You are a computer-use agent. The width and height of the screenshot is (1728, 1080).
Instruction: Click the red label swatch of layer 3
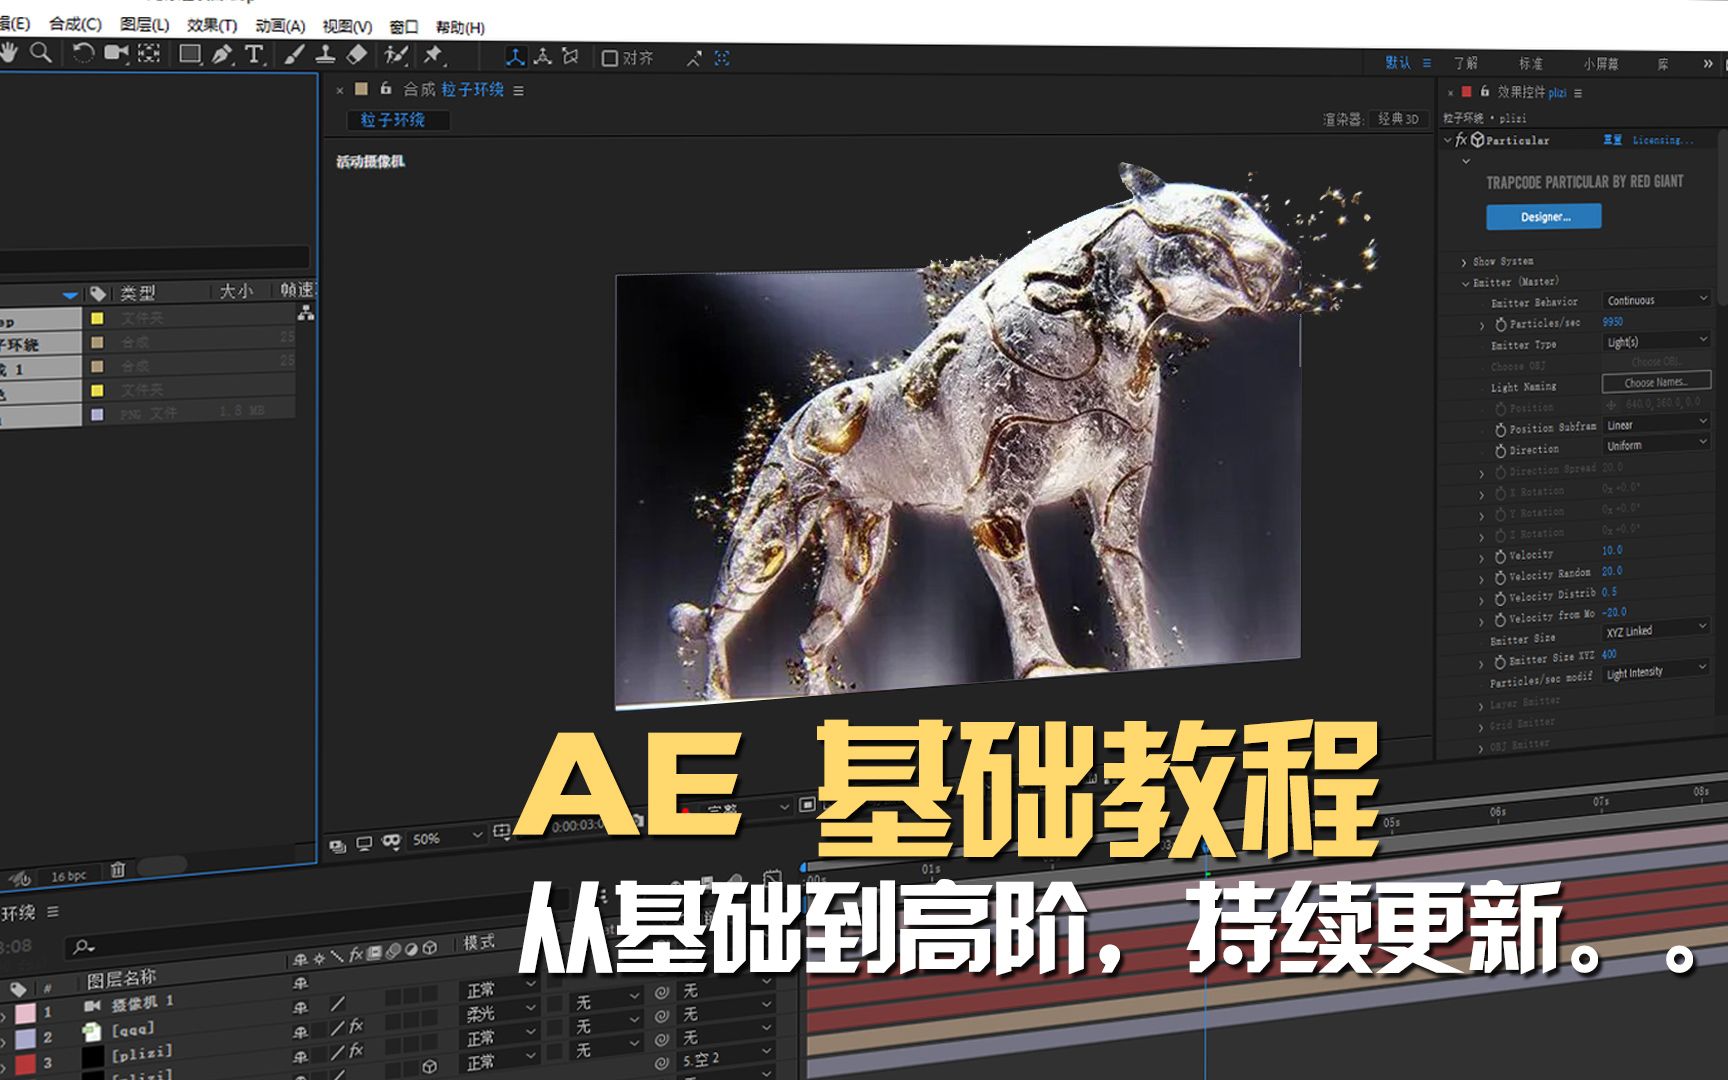tap(25, 1063)
